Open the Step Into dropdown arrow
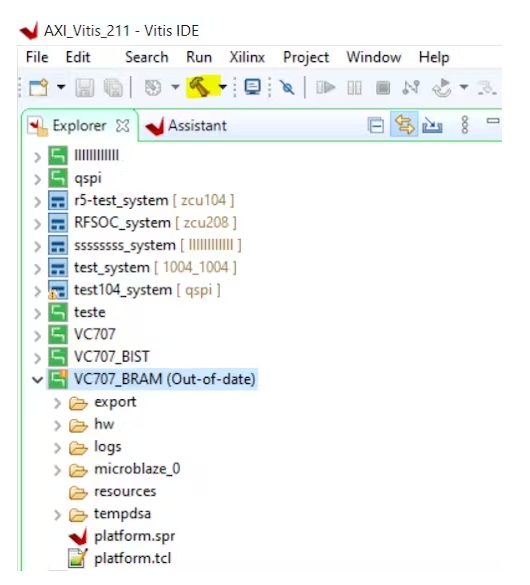The width and height of the screenshot is (530, 585). click(x=464, y=87)
